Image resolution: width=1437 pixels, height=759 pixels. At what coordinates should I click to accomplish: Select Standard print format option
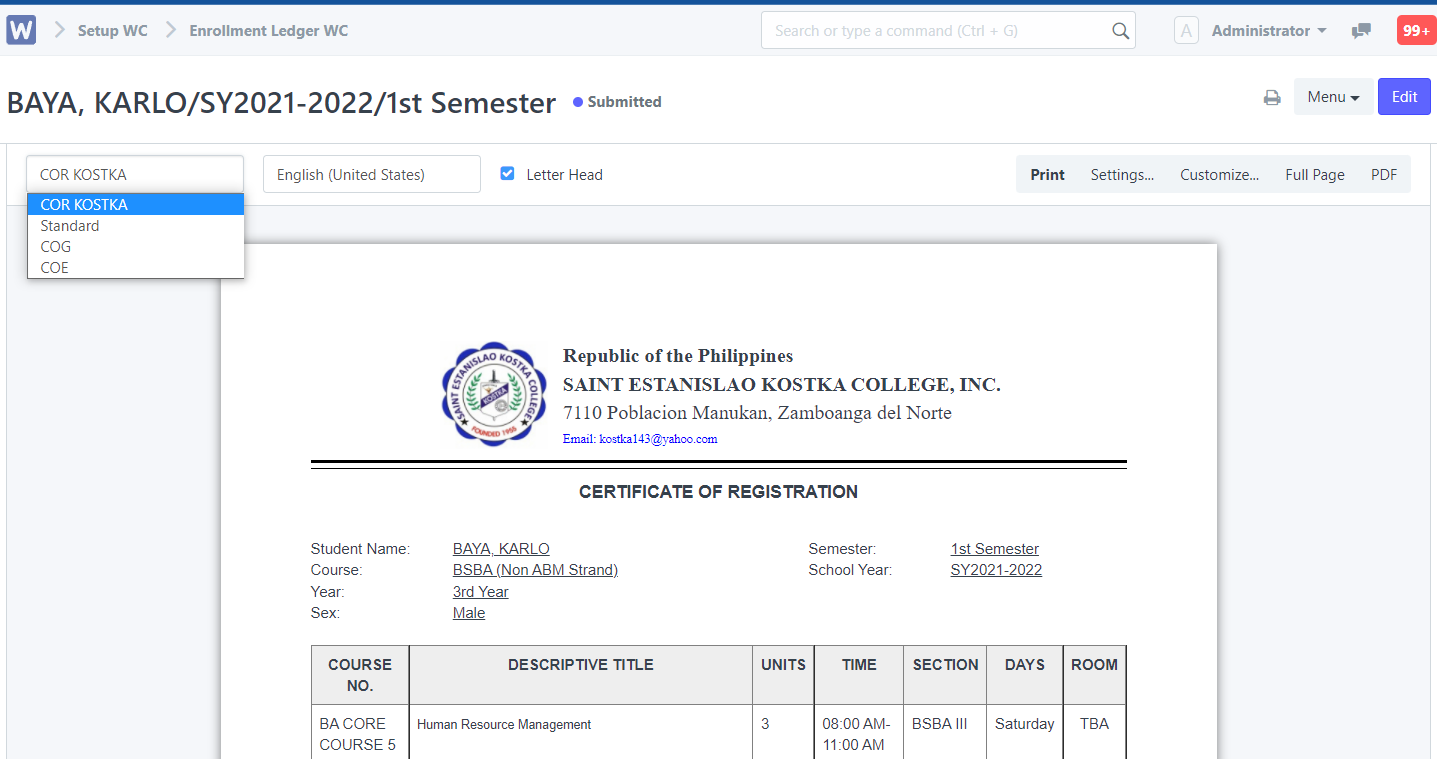click(x=70, y=226)
